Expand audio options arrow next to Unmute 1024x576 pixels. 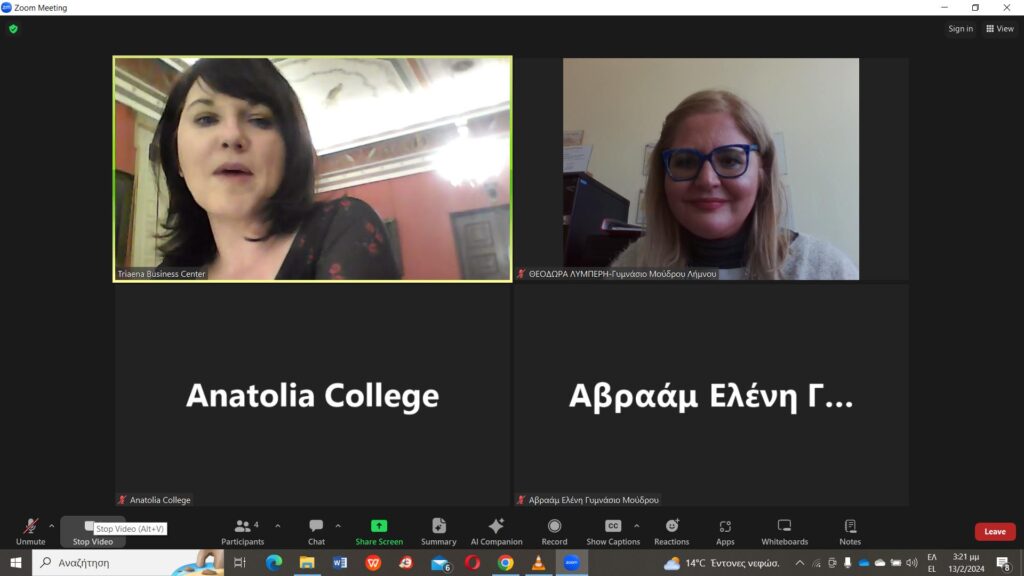52,526
